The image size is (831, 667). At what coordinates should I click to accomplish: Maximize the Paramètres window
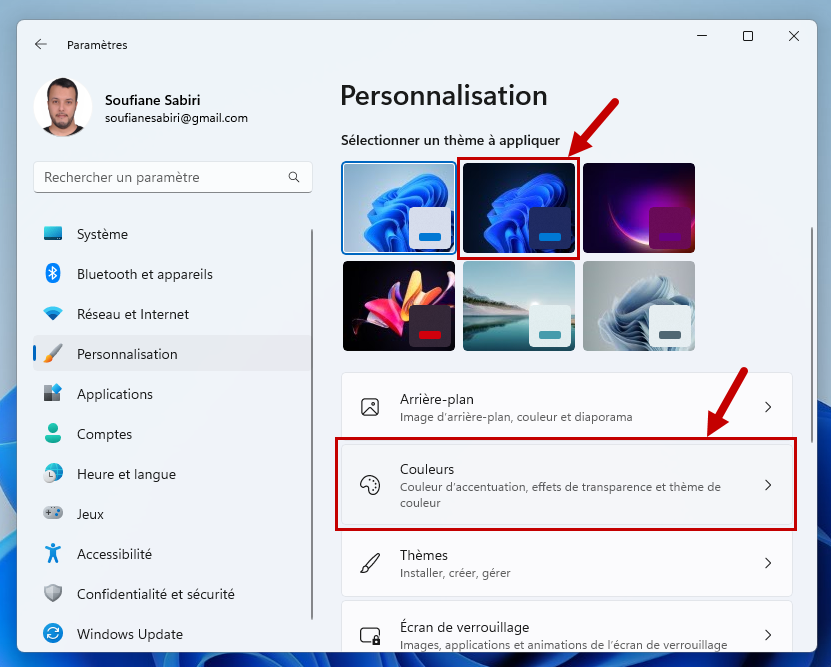748,36
